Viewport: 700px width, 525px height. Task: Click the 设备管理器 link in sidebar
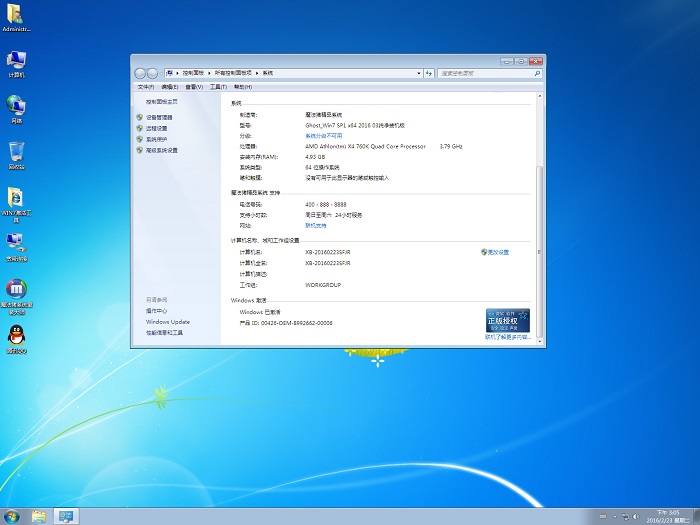[159, 117]
